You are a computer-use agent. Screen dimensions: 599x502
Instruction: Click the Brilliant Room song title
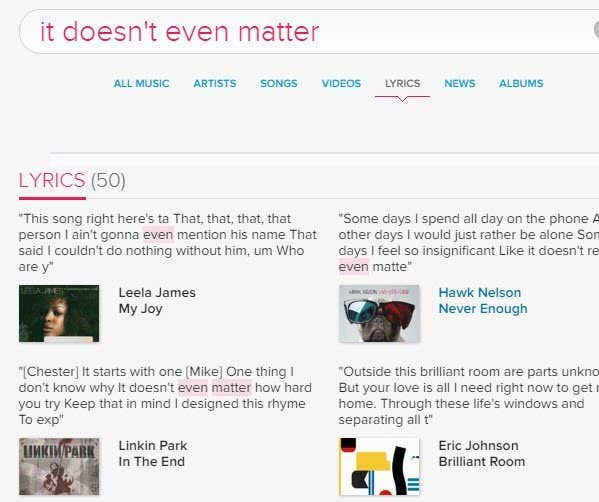click(x=482, y=462)
